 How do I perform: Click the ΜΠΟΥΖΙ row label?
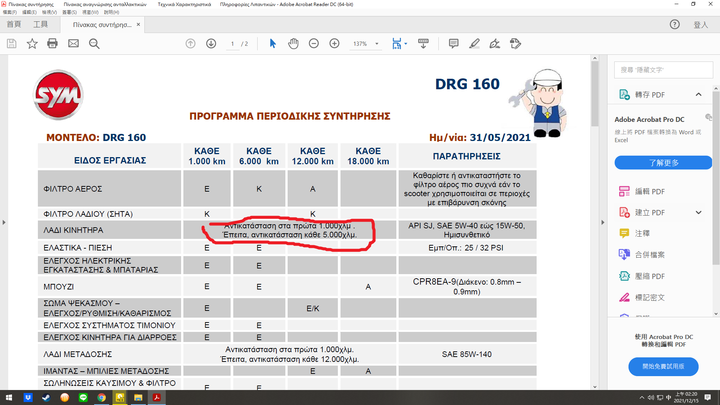point(59,287)
